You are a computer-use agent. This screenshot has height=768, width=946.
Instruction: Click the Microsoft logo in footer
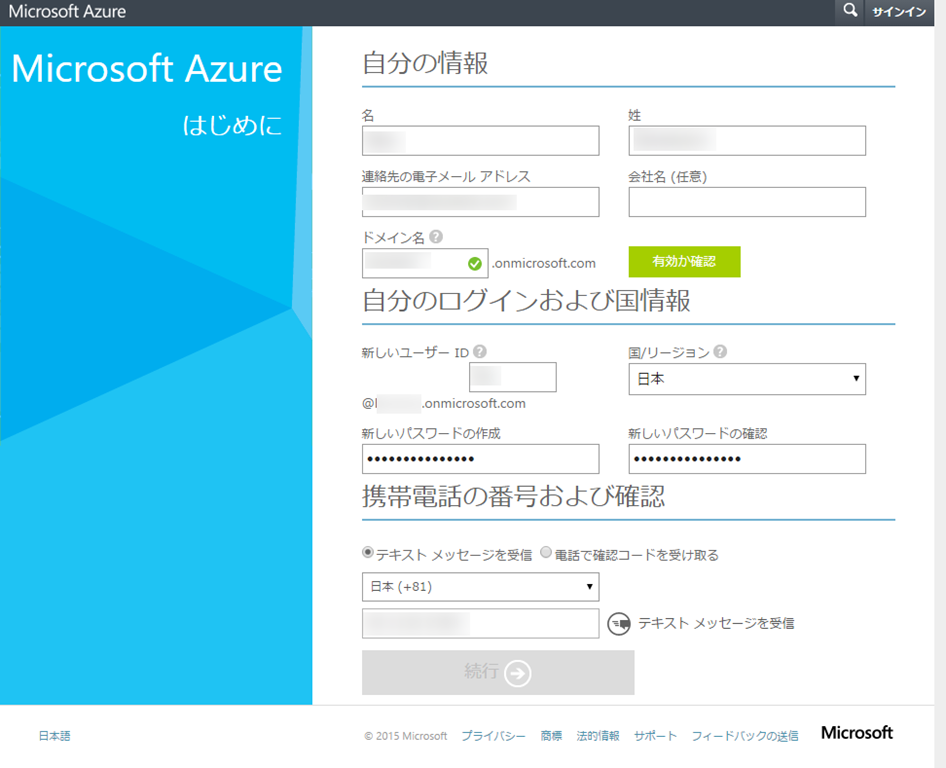(857, 732)
